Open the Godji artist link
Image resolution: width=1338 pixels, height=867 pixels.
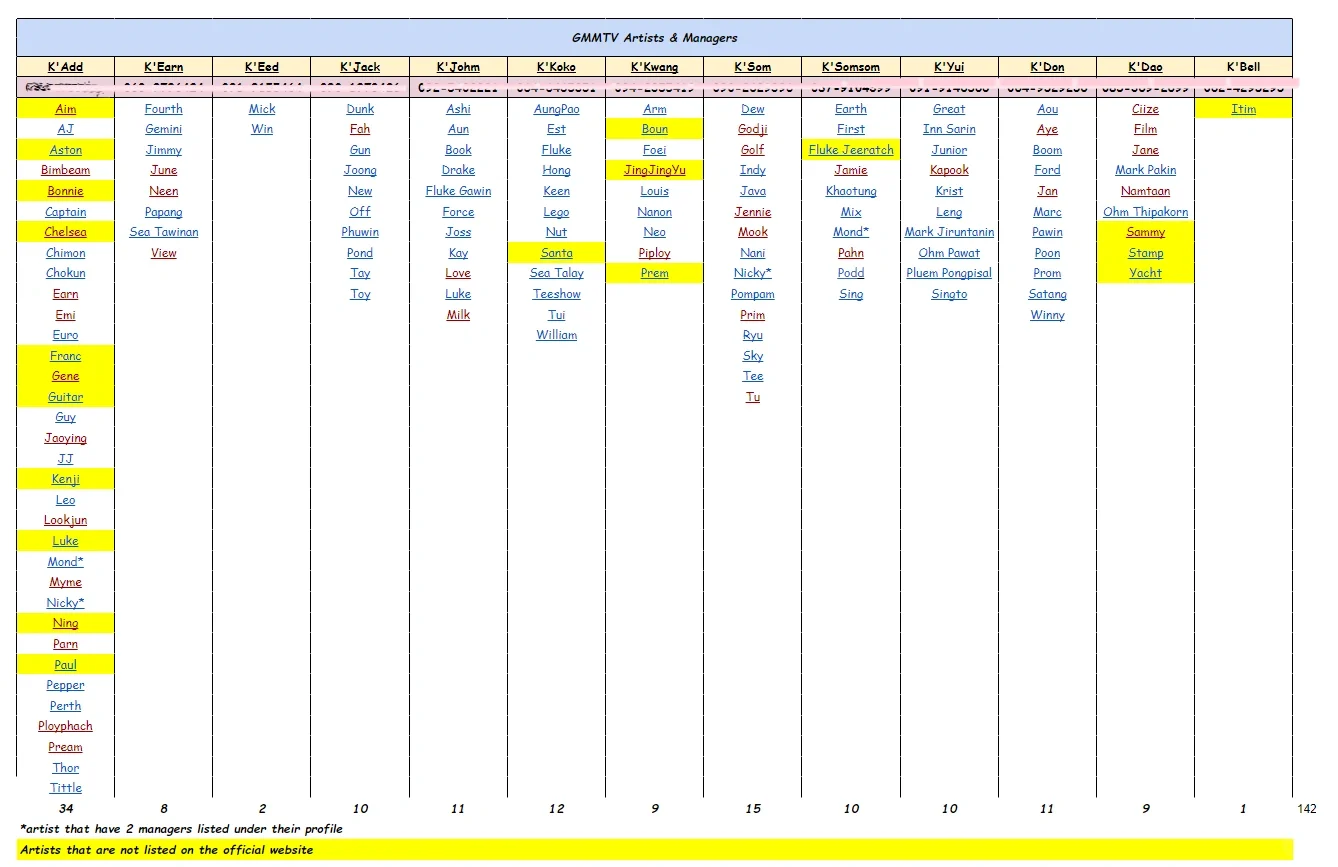753,129
